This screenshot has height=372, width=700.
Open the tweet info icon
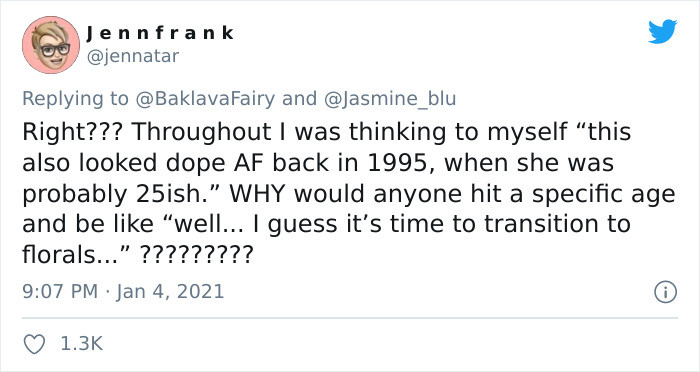pyautogui.click(x=666, y=293)
